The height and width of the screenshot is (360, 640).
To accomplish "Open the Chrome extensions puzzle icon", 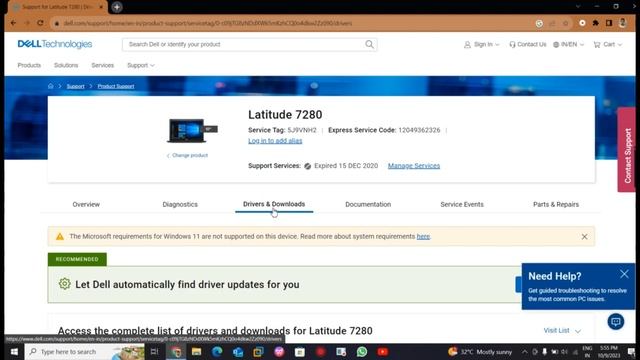I will click(x=596, y=23).
